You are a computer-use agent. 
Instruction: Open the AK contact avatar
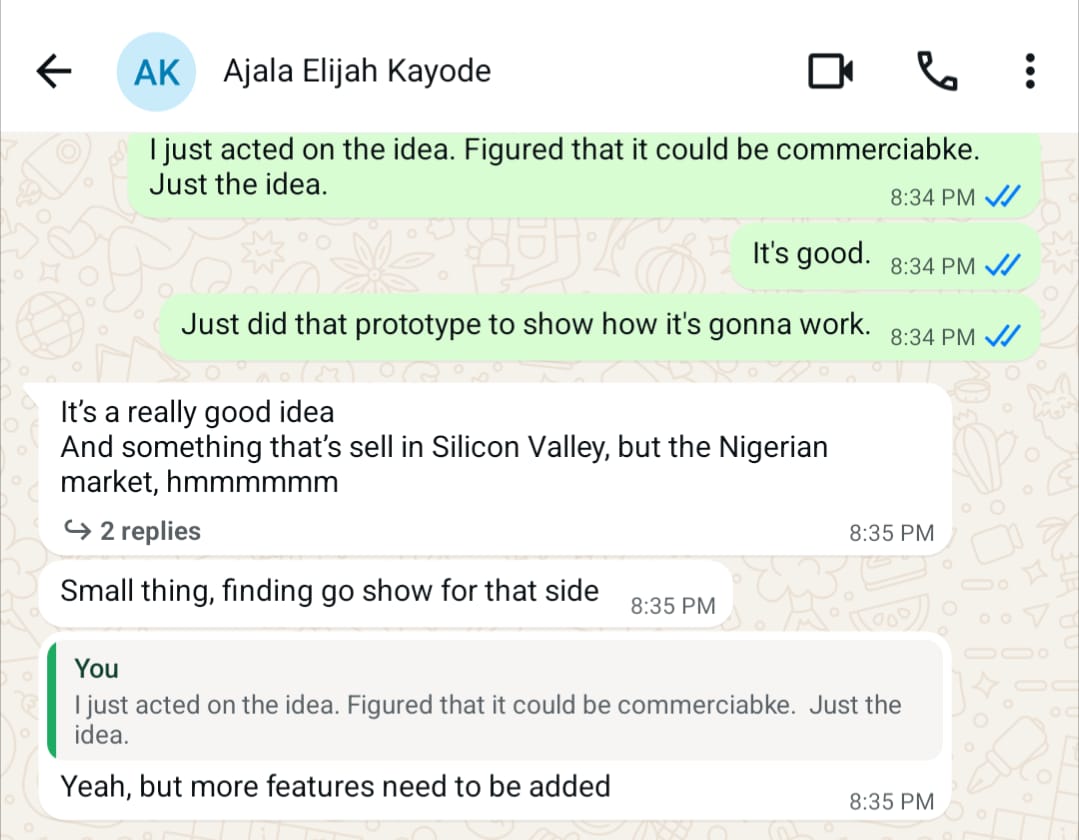(156, 70)
